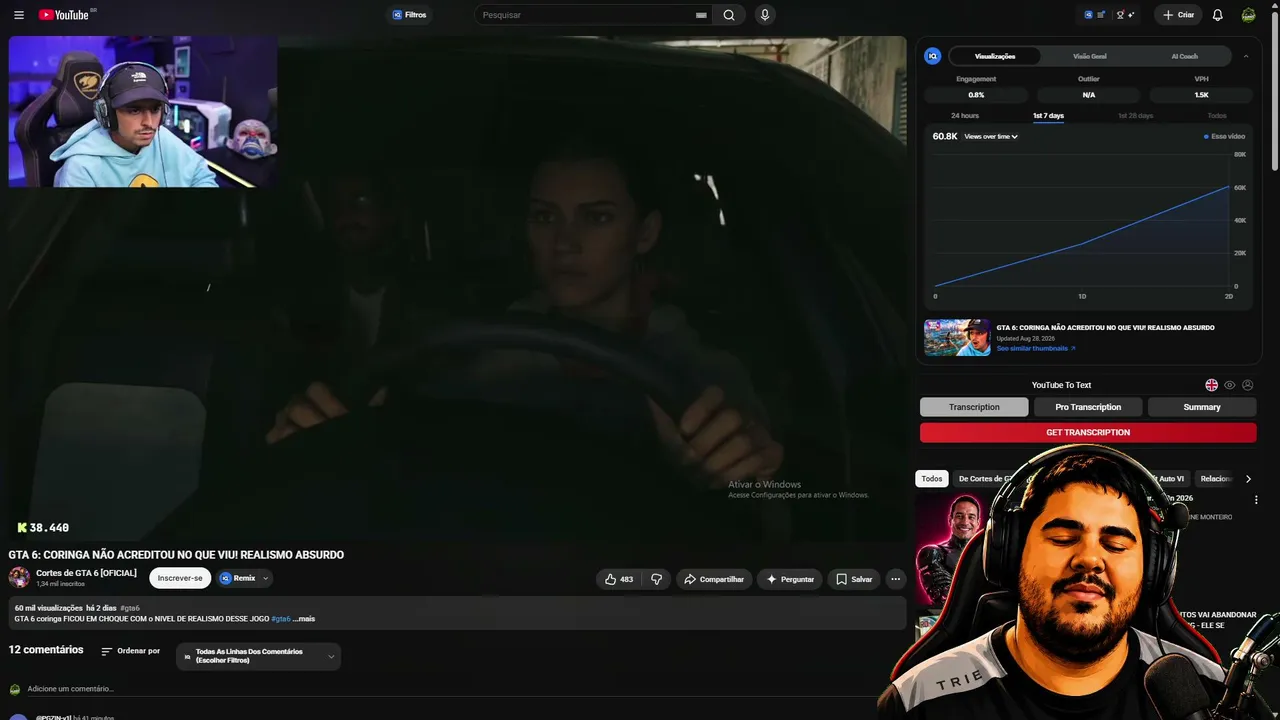This screenshot has width=1280, height=720.
Task: Open the YouTube To Text profile icon
Action: 1247,385
